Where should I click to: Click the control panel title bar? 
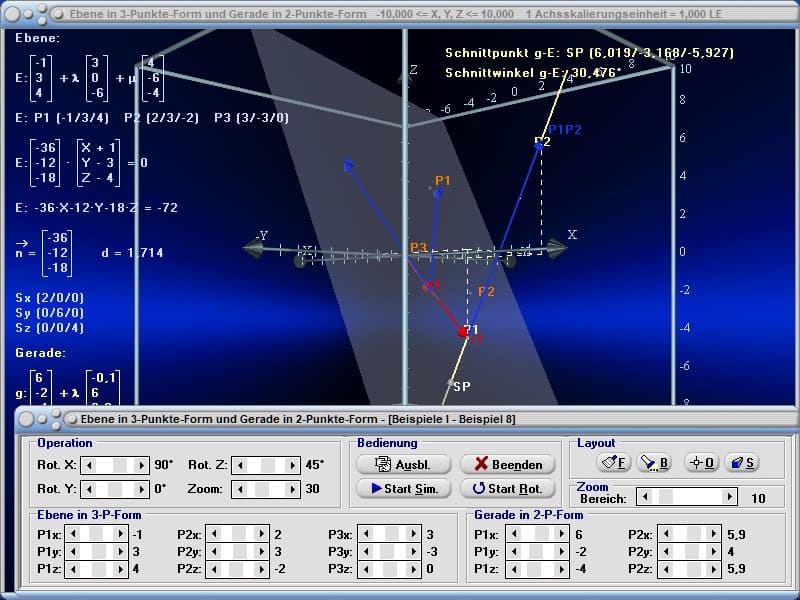pos(408,419)
